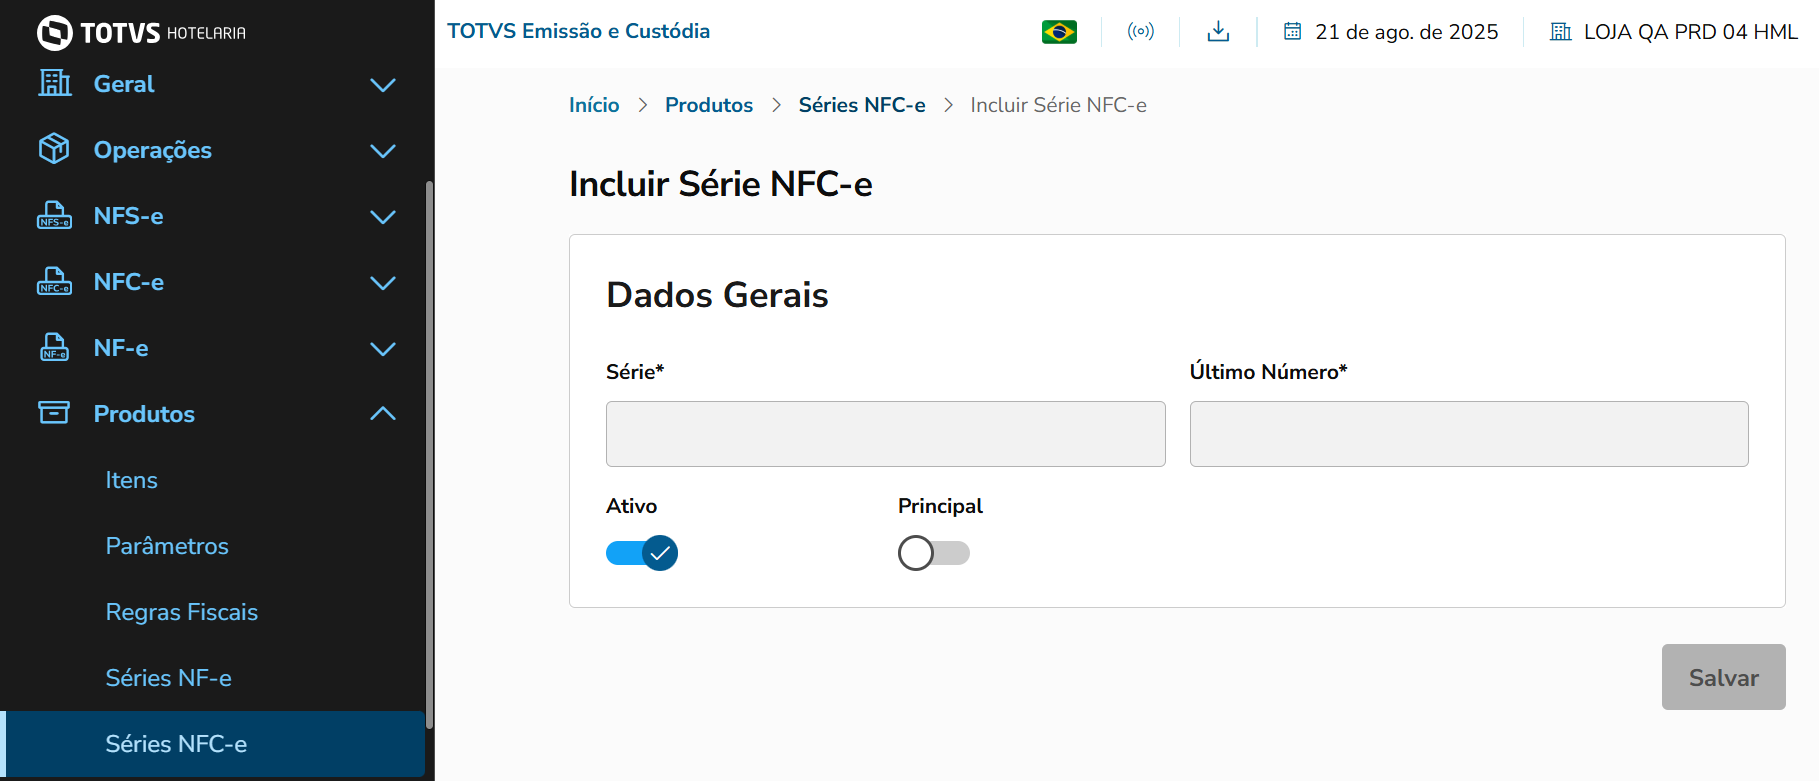Click the TOTVS Hotelaria logo

(141, 32)
